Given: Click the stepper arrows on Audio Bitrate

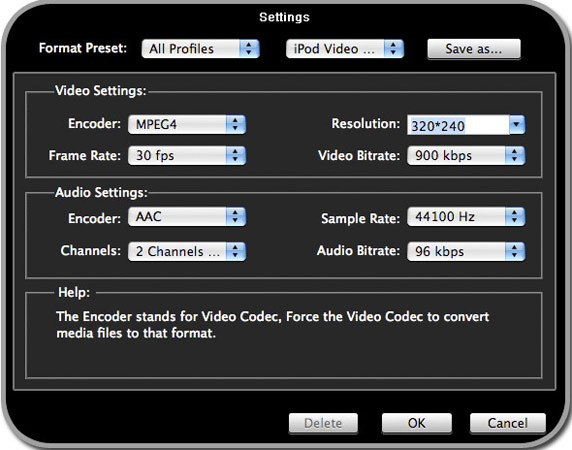Looking at the screenshot, I should click(515, 251).
